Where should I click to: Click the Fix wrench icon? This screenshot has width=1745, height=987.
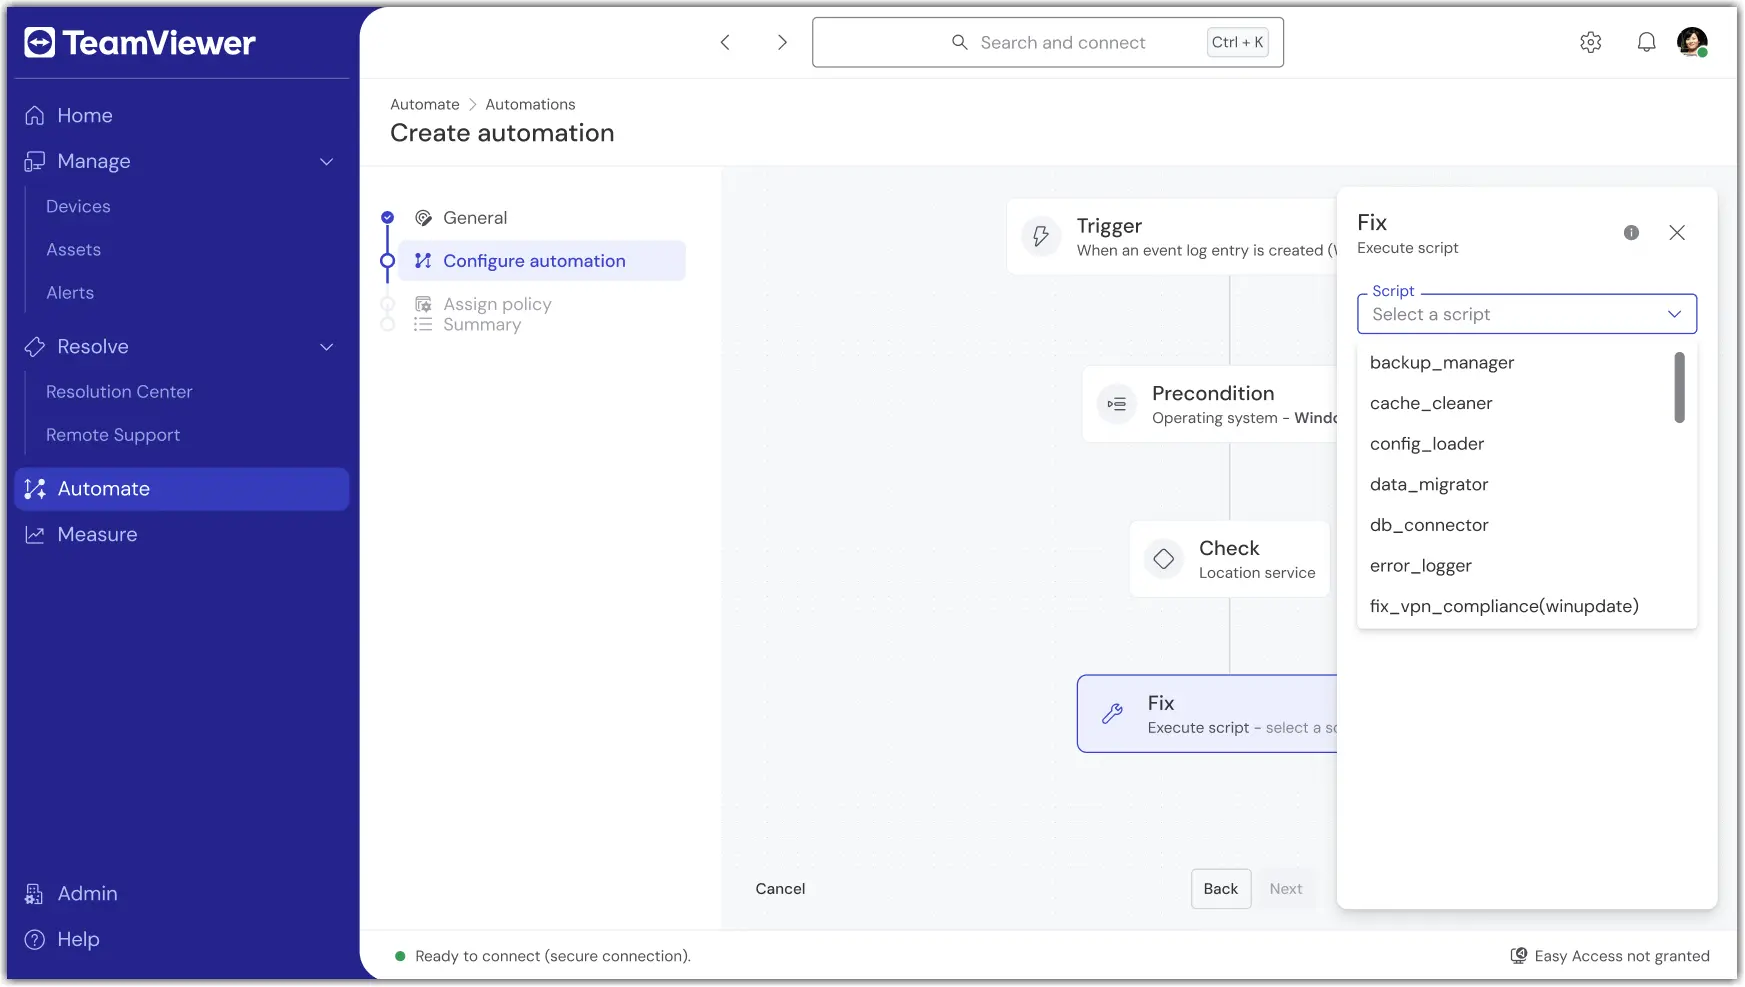(x=1112, y=714)
